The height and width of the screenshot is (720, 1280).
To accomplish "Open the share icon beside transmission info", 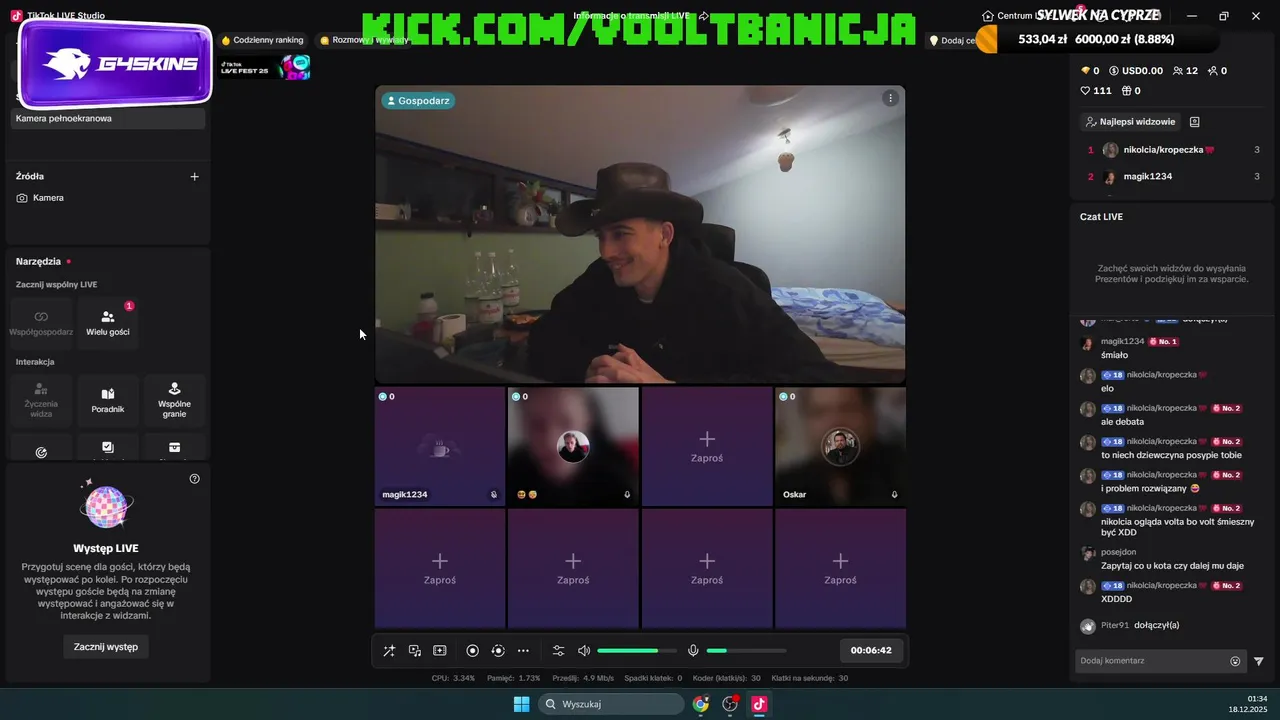I will pos(704,16).
